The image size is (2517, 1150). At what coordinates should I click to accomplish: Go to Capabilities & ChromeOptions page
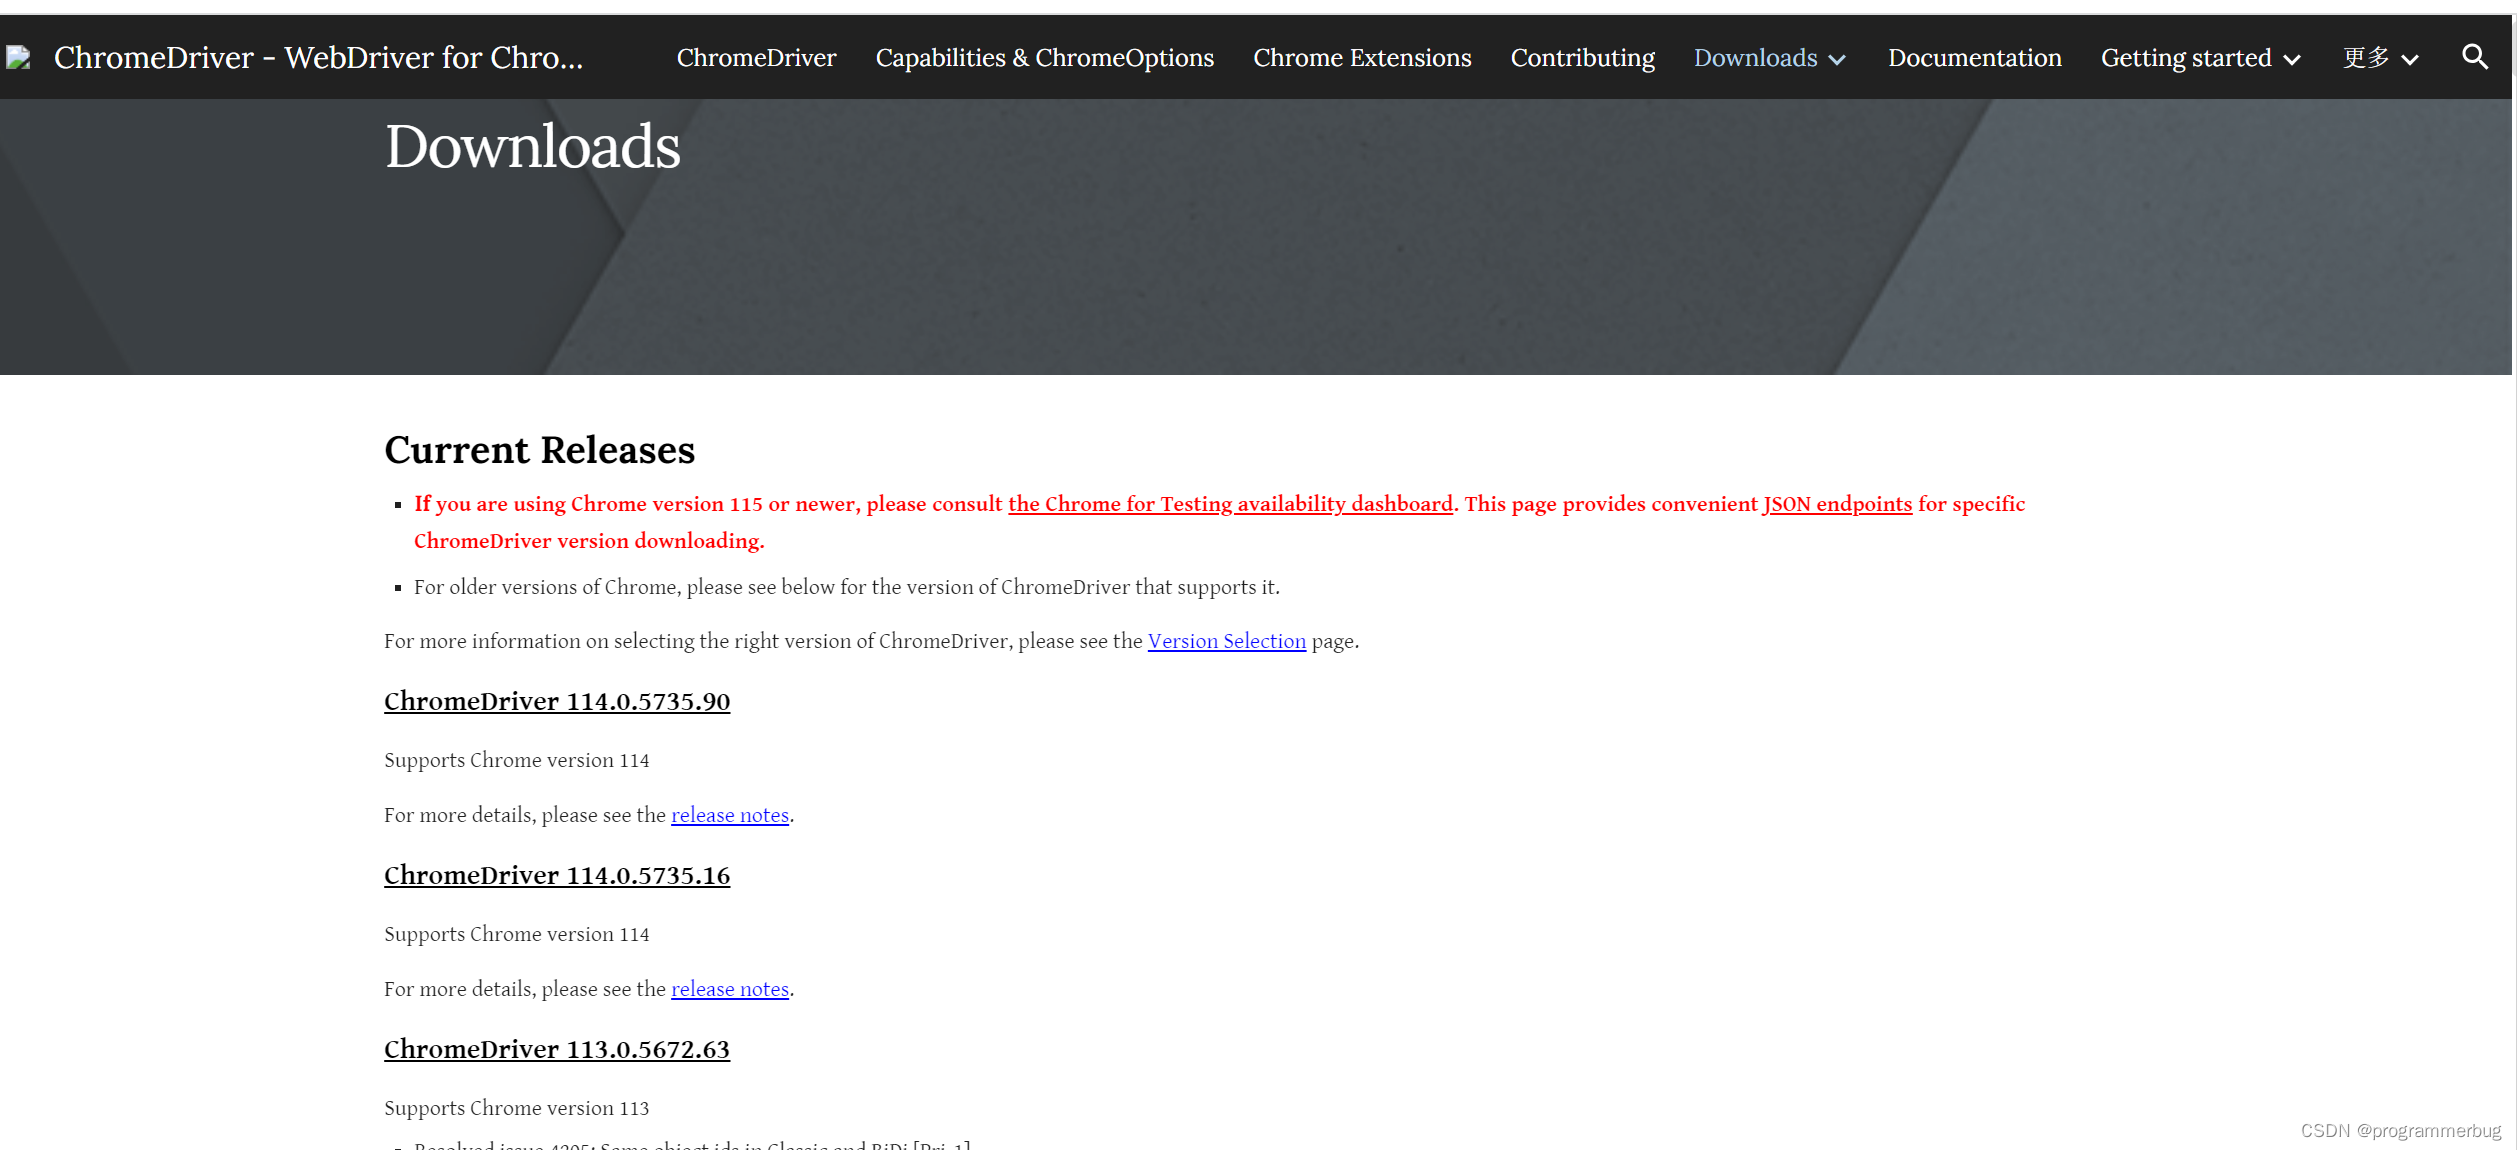click(x=1044, y=58)
